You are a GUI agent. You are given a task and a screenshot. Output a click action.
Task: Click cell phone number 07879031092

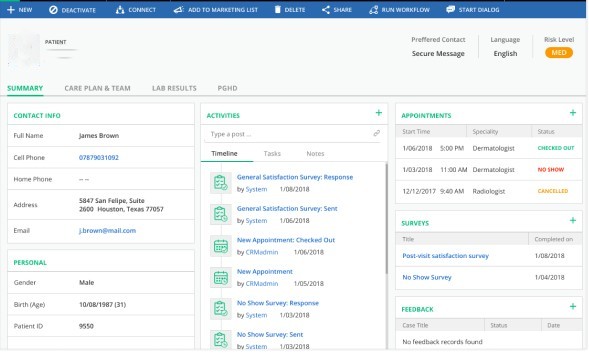[x=99, y=158]
